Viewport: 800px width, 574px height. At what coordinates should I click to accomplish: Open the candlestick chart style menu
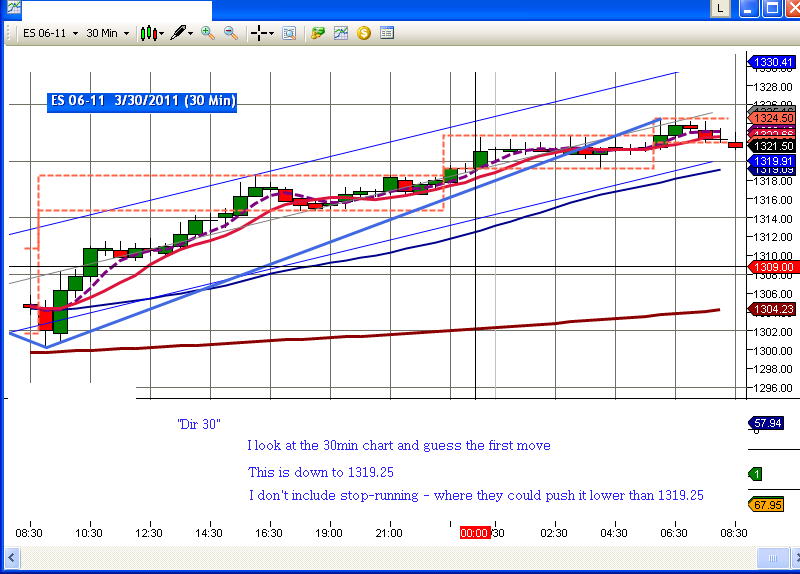(152, 33)
